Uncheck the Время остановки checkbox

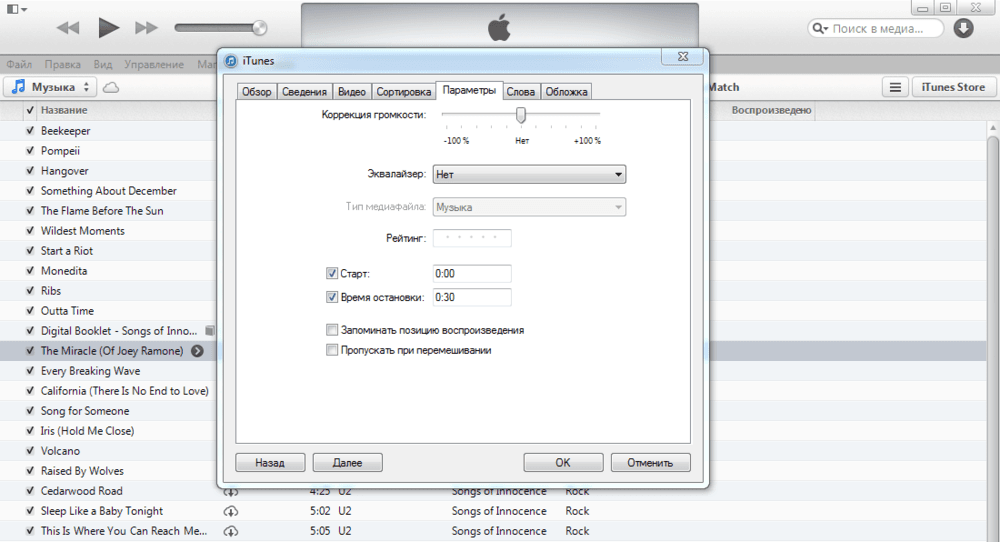[332, 297]
